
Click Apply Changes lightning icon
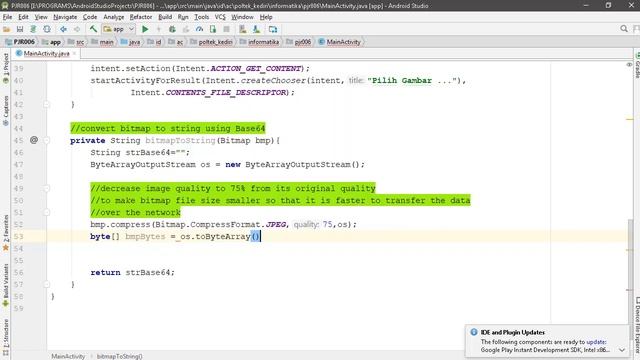158,29
